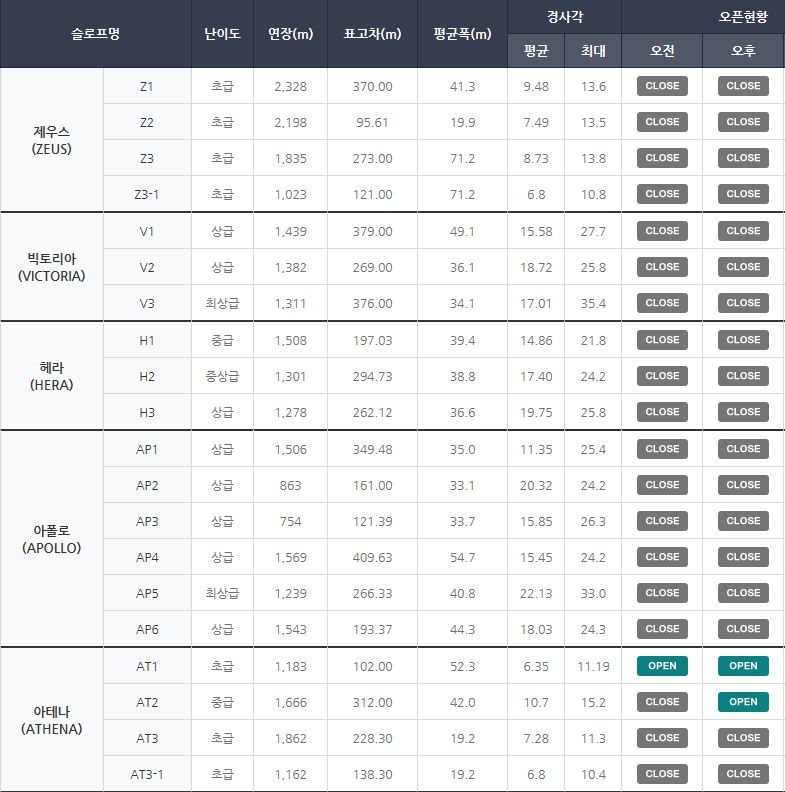The image size is (785, 792).
Task: Click the 연장(m) column header
Action: [290, 34]
